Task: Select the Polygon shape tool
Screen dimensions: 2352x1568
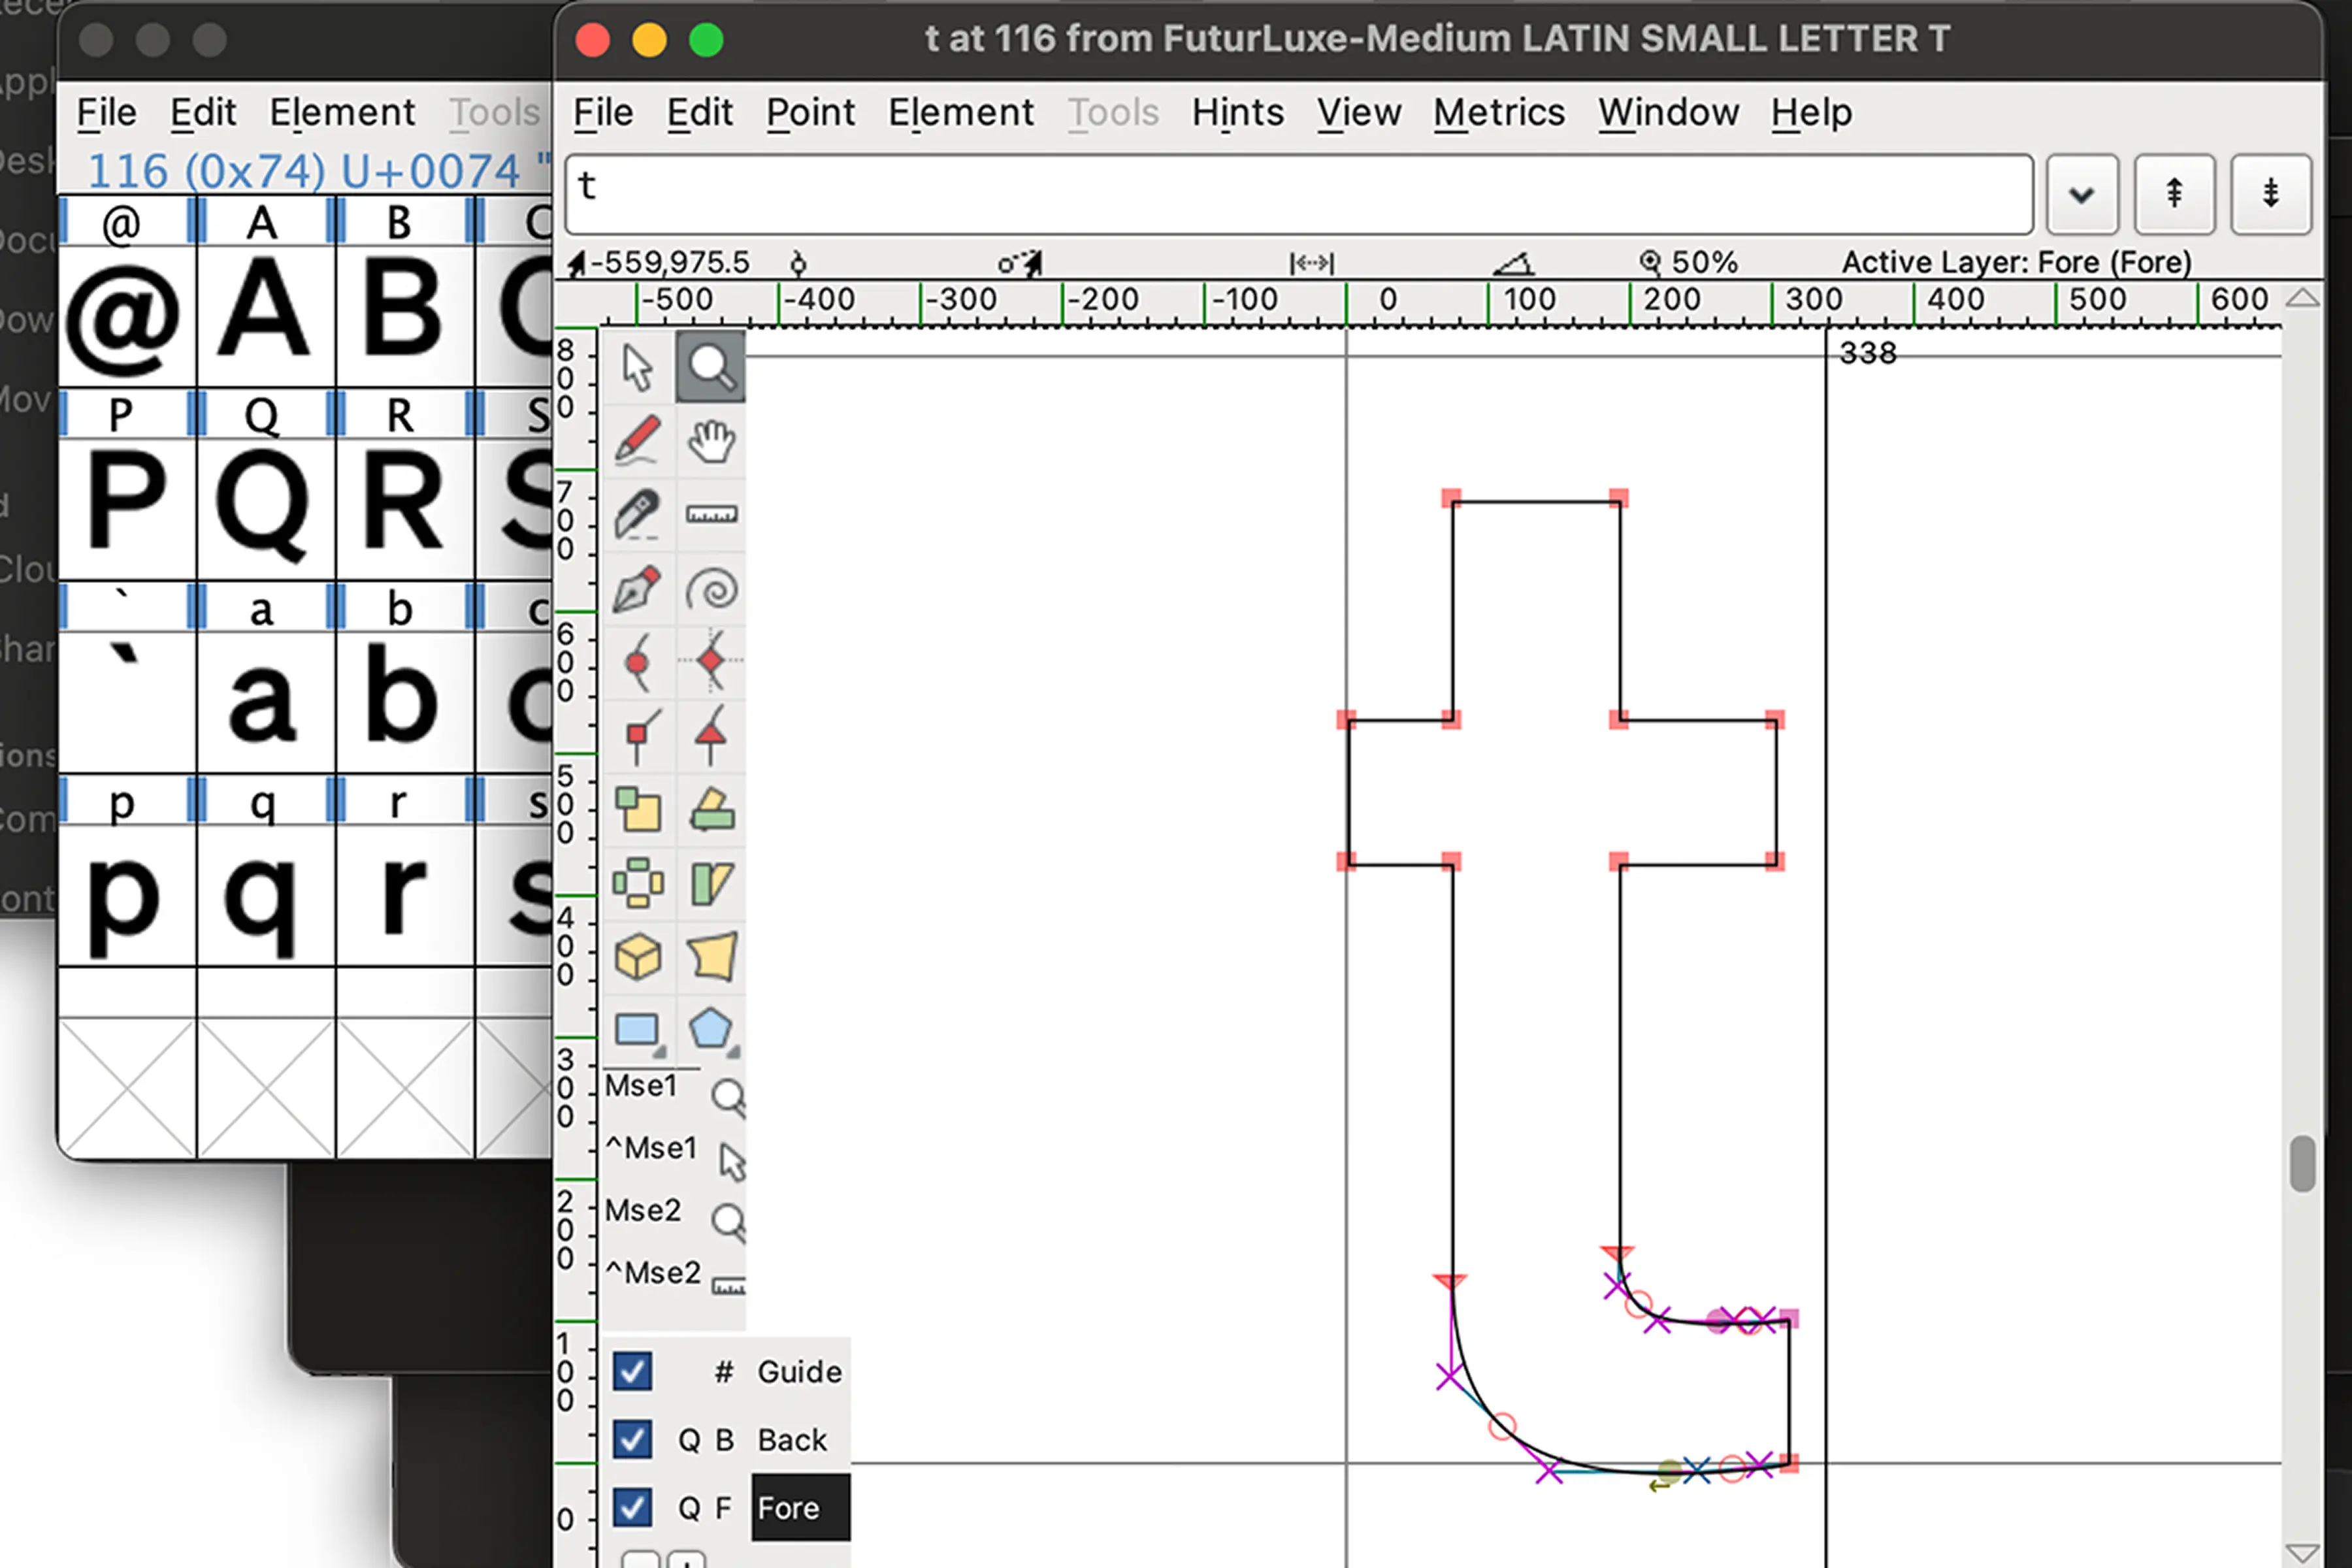Action: pos(711,1029)
